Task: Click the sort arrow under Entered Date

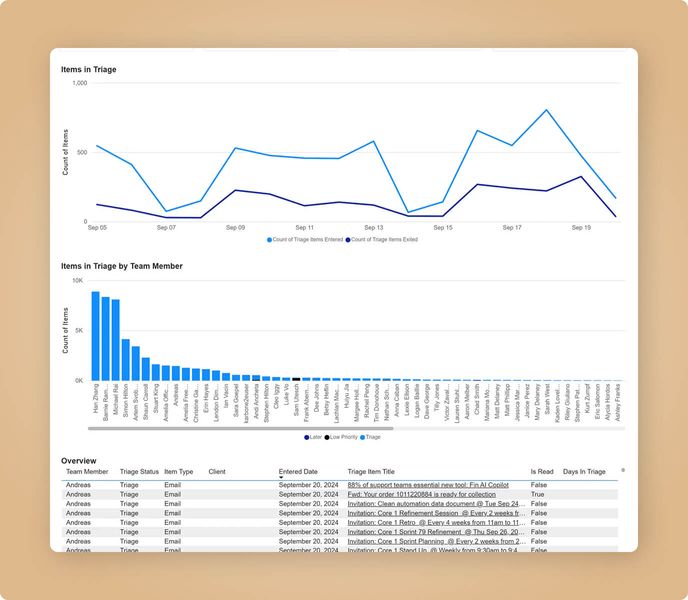Action: (x=281, y=477)
